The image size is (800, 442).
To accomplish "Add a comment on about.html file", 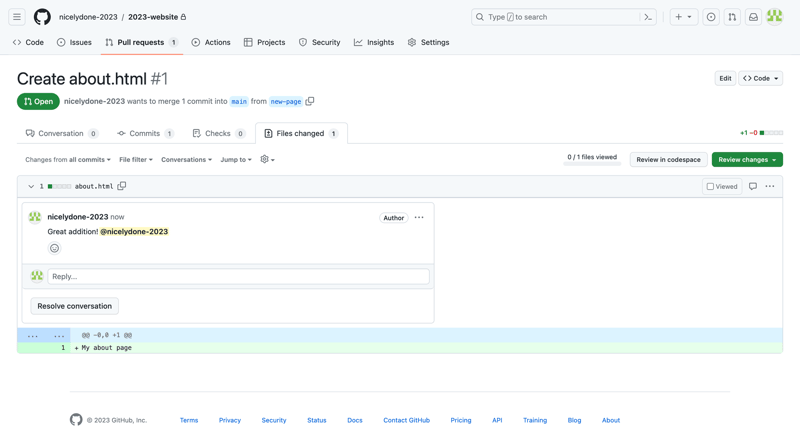I will 753,186.
